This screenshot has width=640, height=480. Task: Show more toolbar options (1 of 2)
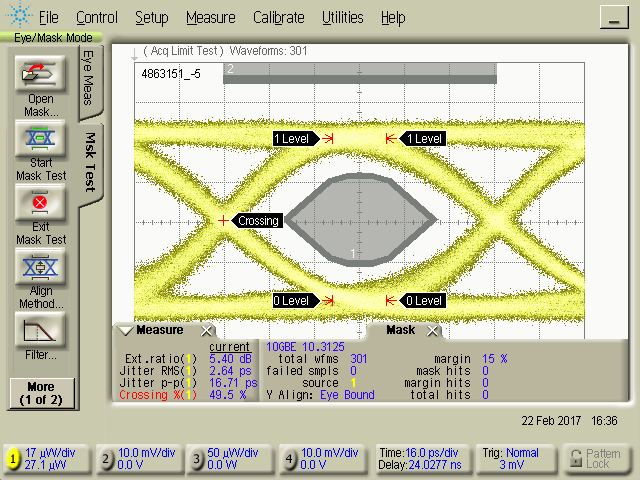[40, 393]
